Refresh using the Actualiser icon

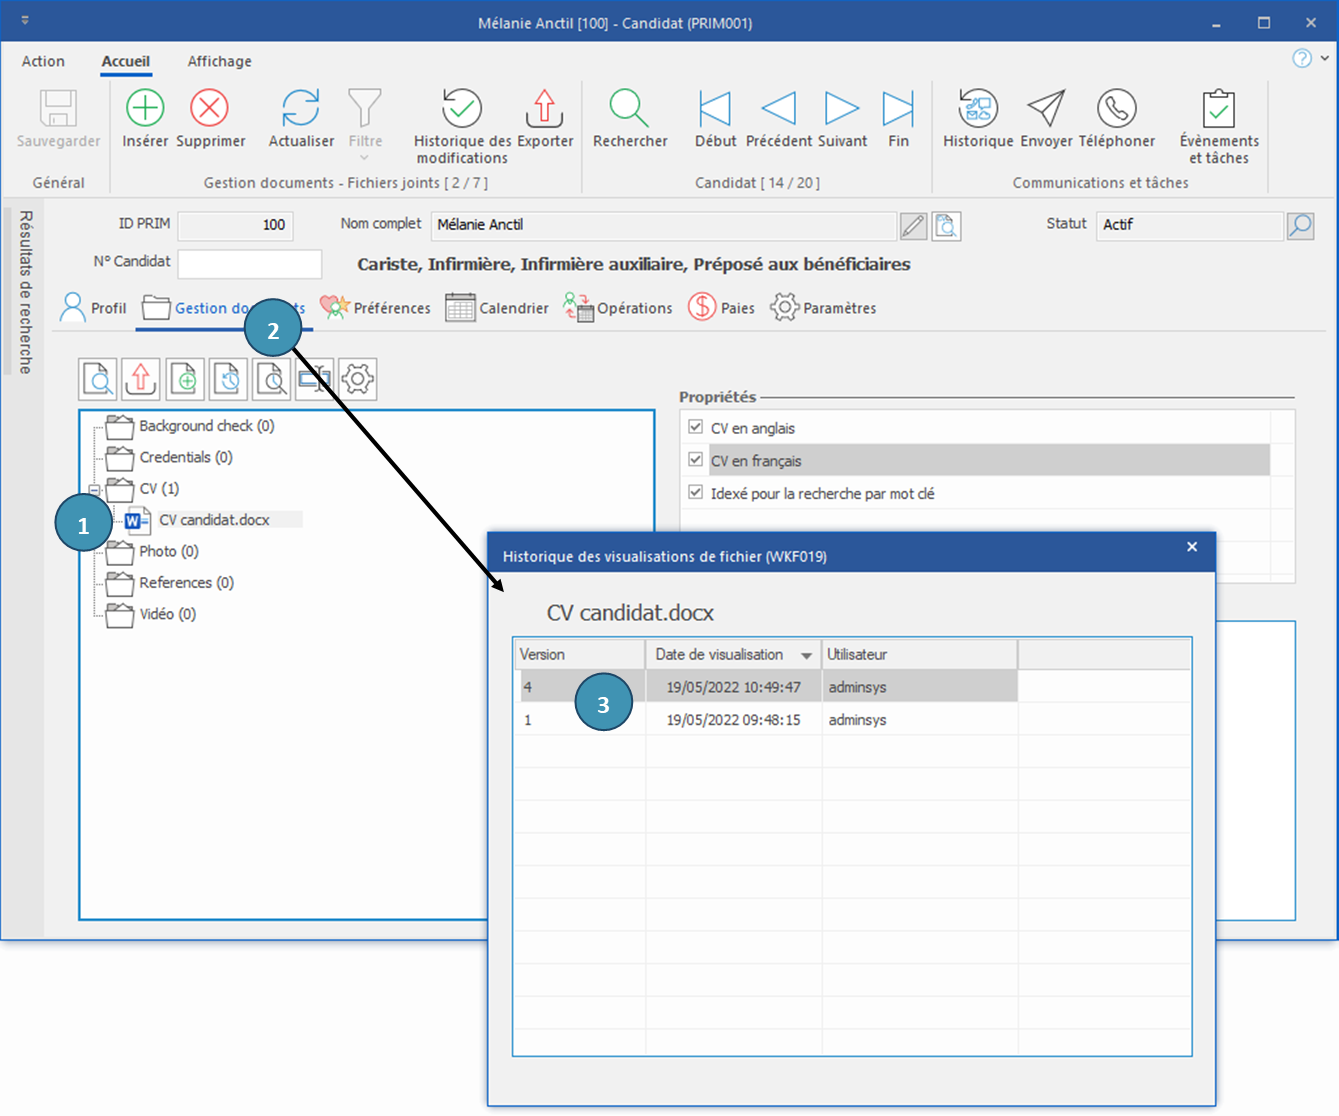(x=301, y=108)
